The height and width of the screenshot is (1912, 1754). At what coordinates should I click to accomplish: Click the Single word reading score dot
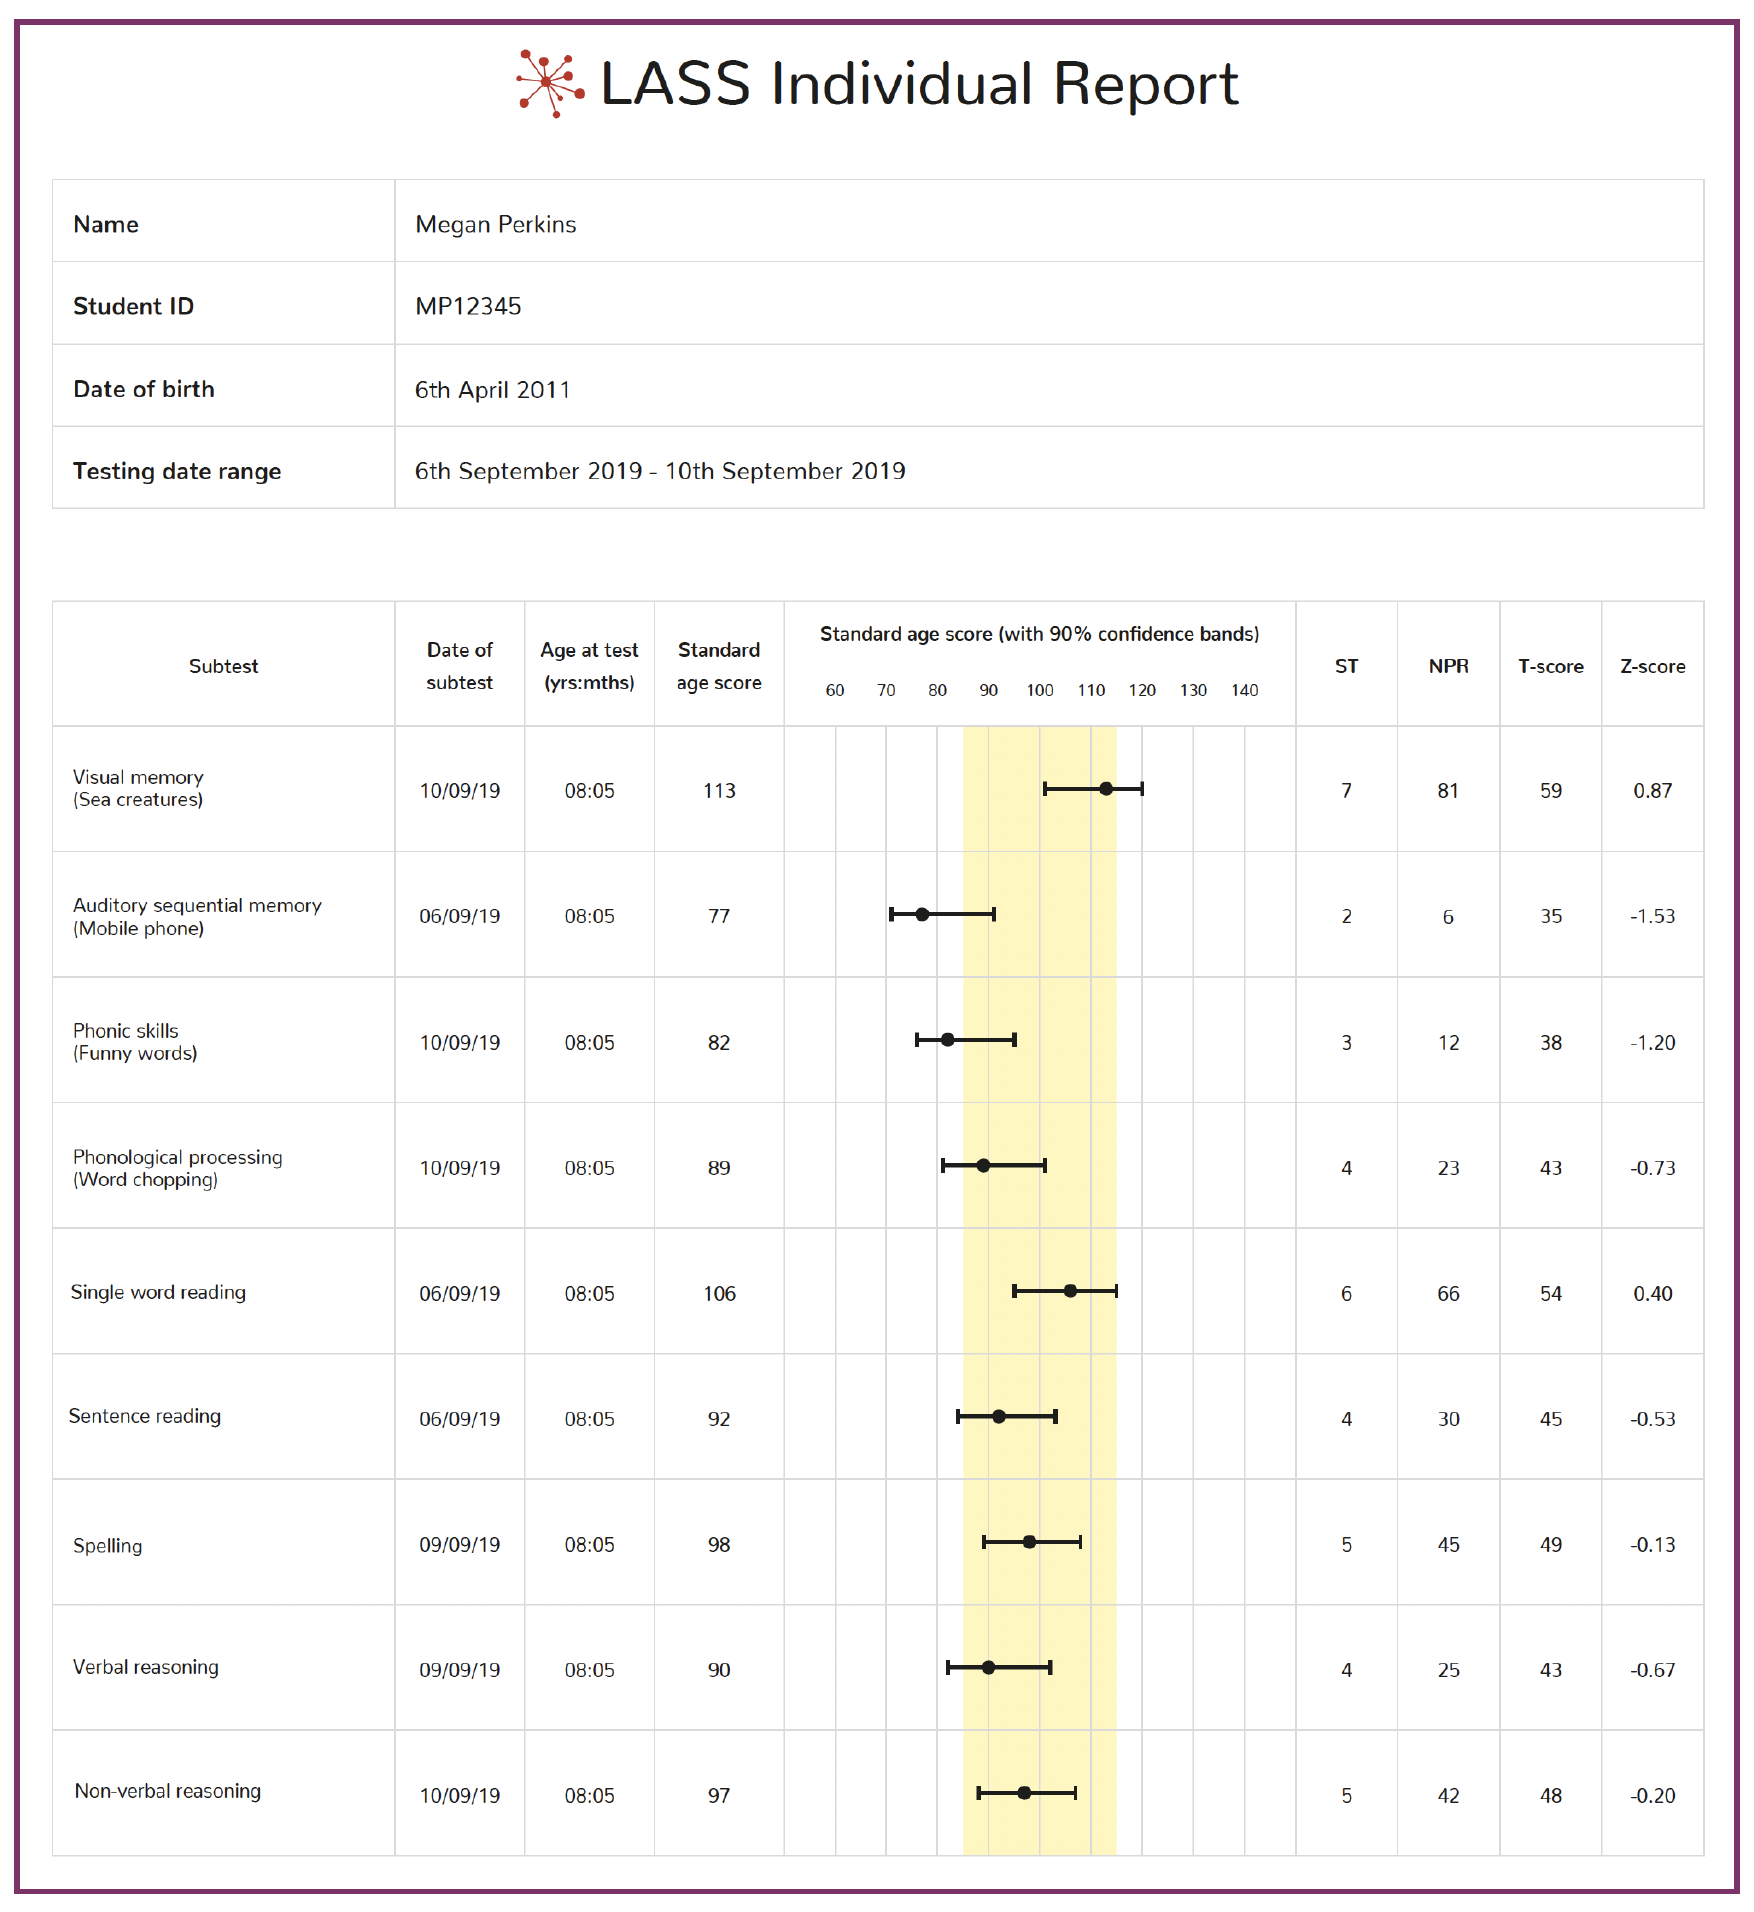(1070, 1291)
